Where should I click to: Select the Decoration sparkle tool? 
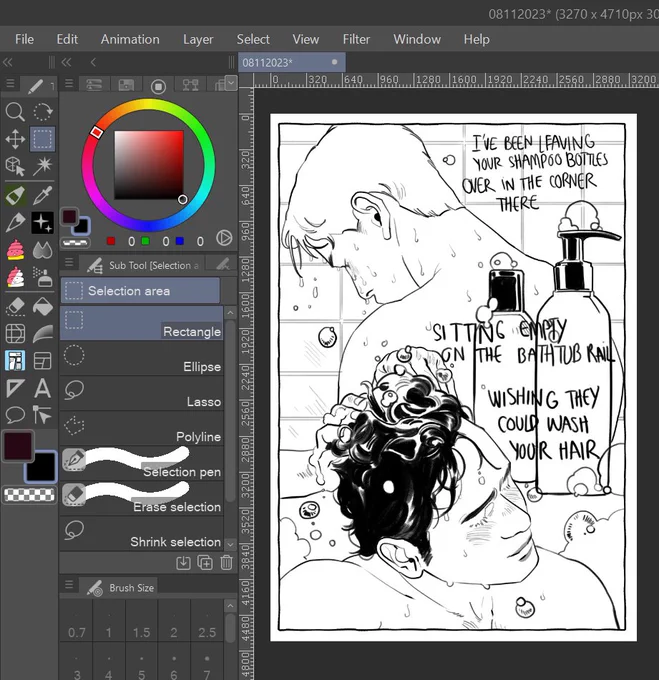pyautogui.click(x=42, y=222)
